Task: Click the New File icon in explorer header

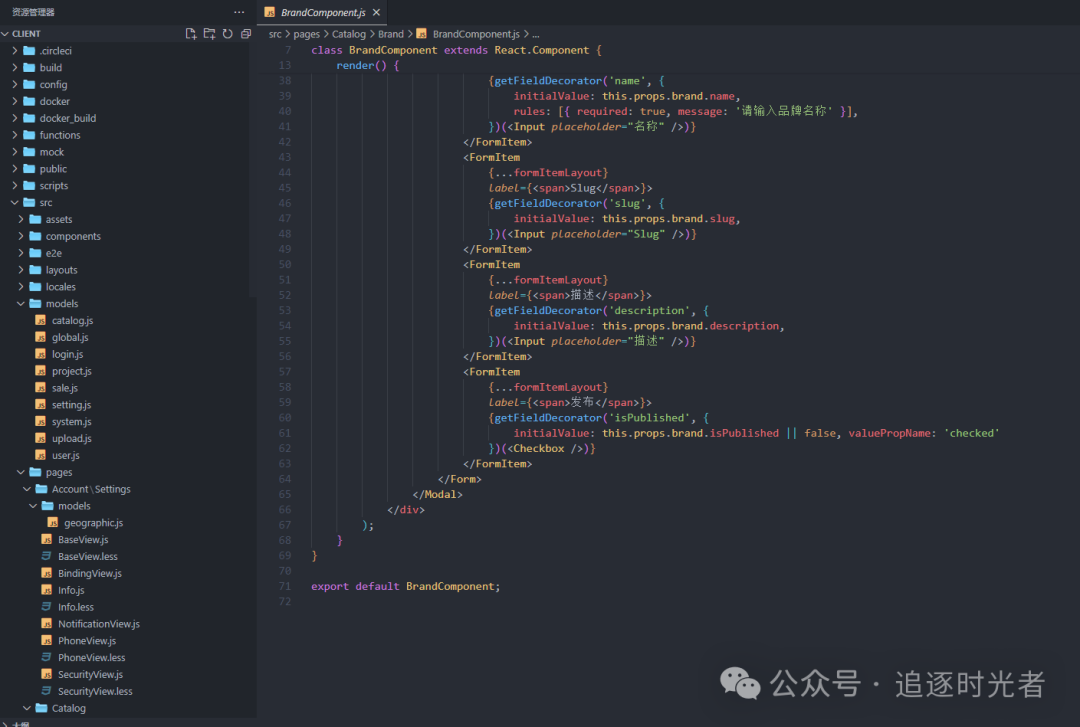Action: 191,34
